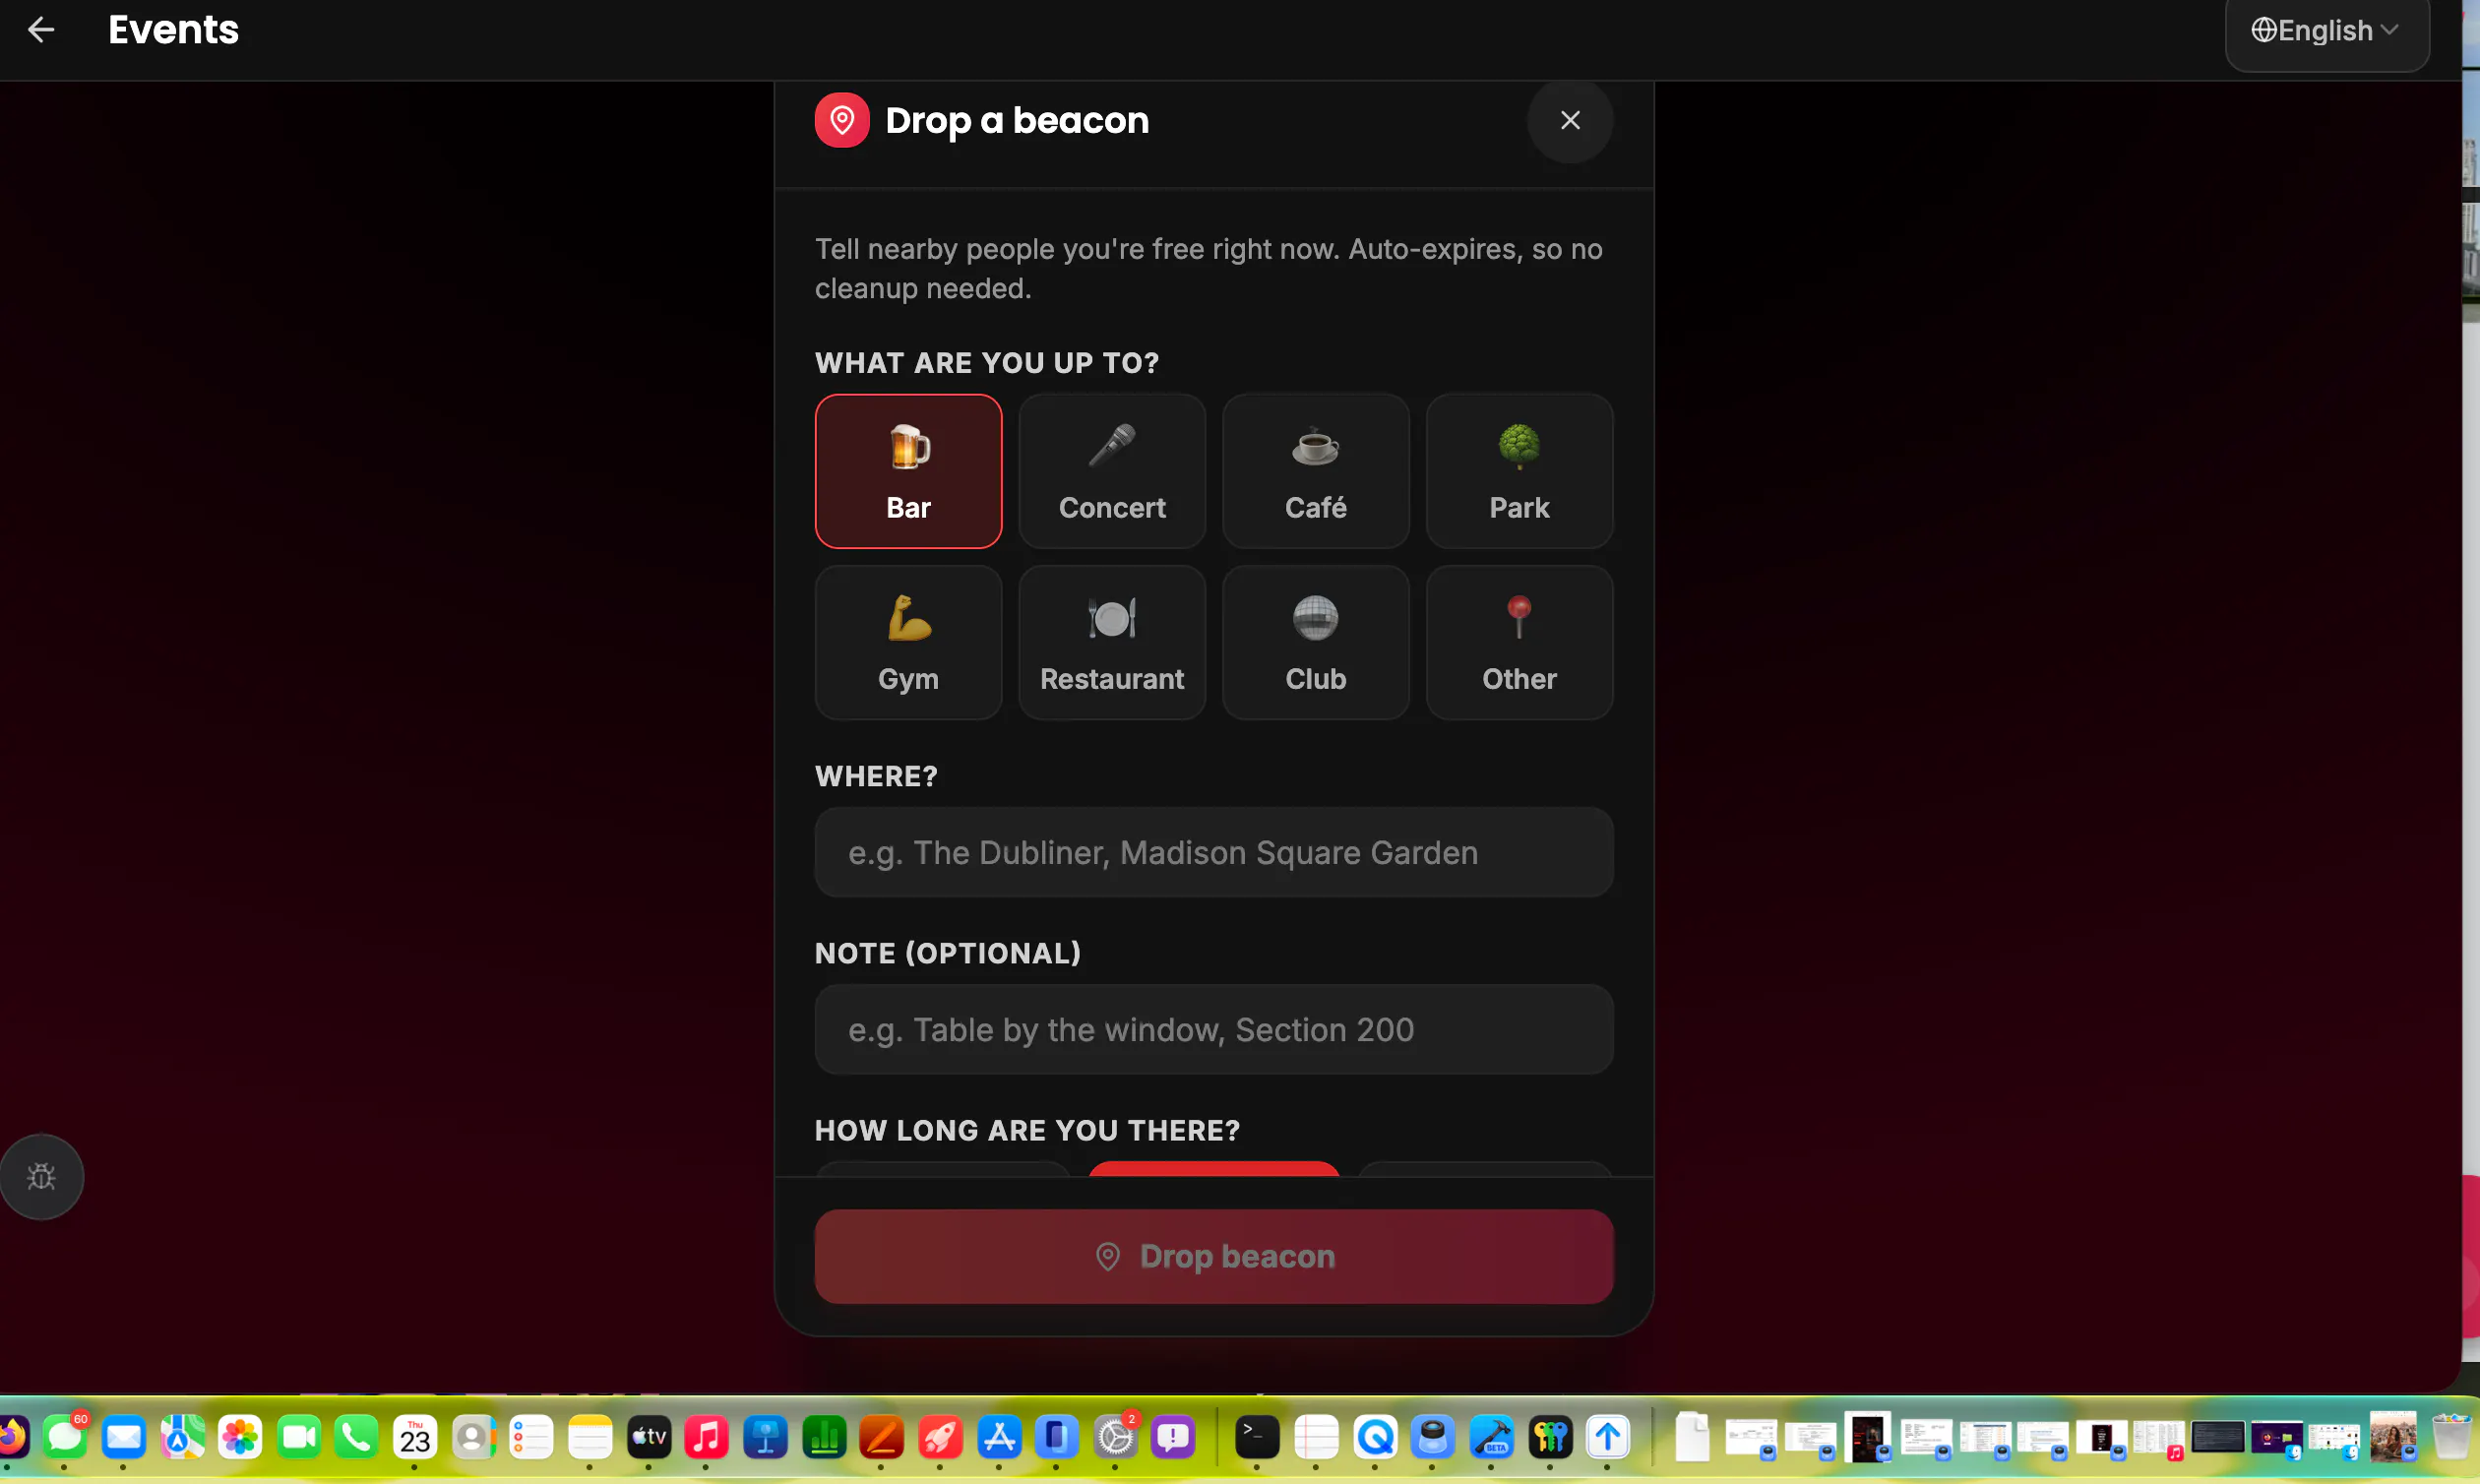Launch Mail from the Dock
Screen dimensions: 2480x1484
[124, 1439]
